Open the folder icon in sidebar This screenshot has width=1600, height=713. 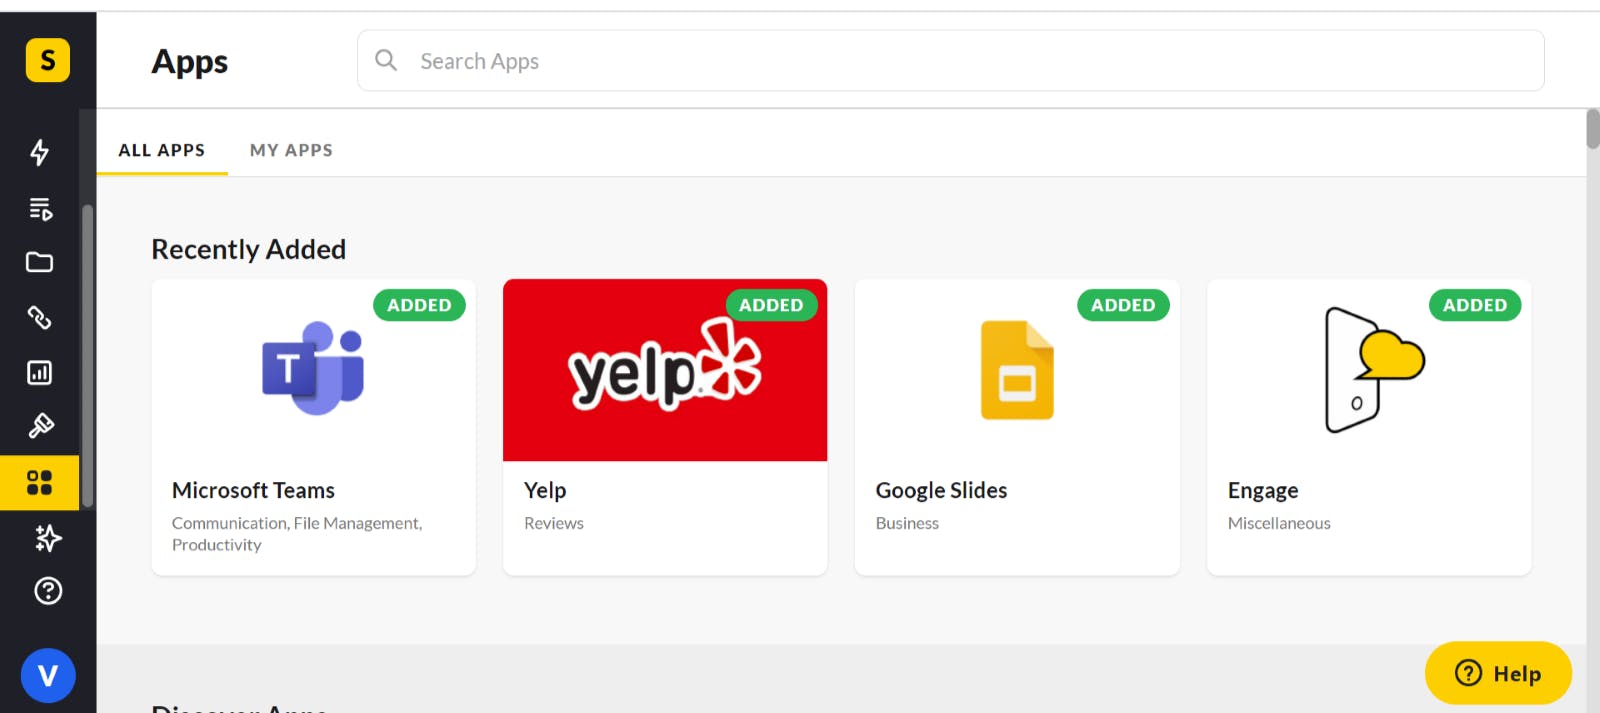pos(40,262)
